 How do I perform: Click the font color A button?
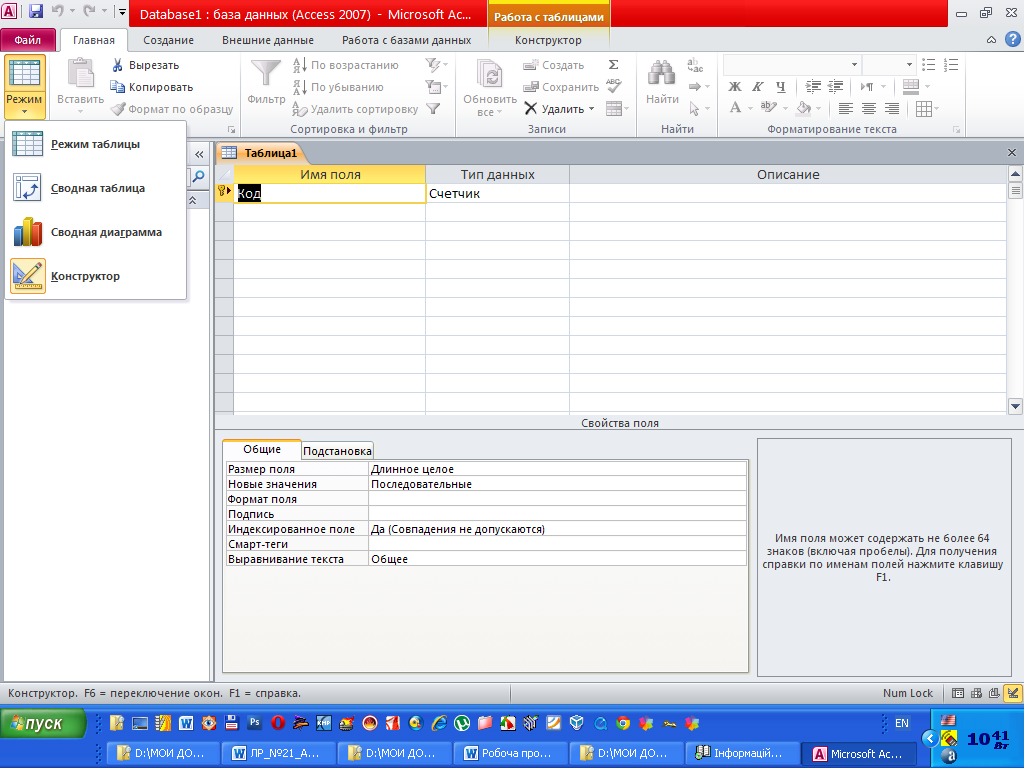735,108
